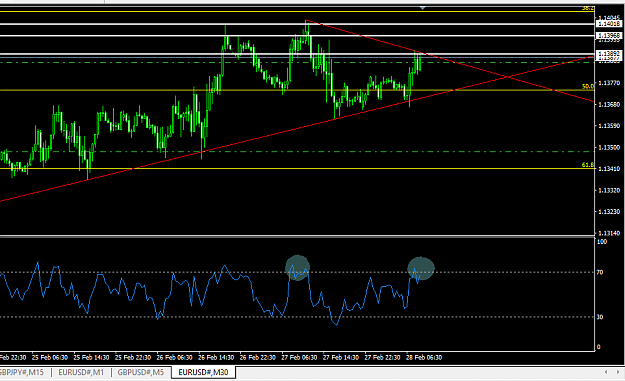This screenshot has width=625, height=381.
Task: Click the 26 Feb 06:30 time label
Action: (x=175, y=357)
